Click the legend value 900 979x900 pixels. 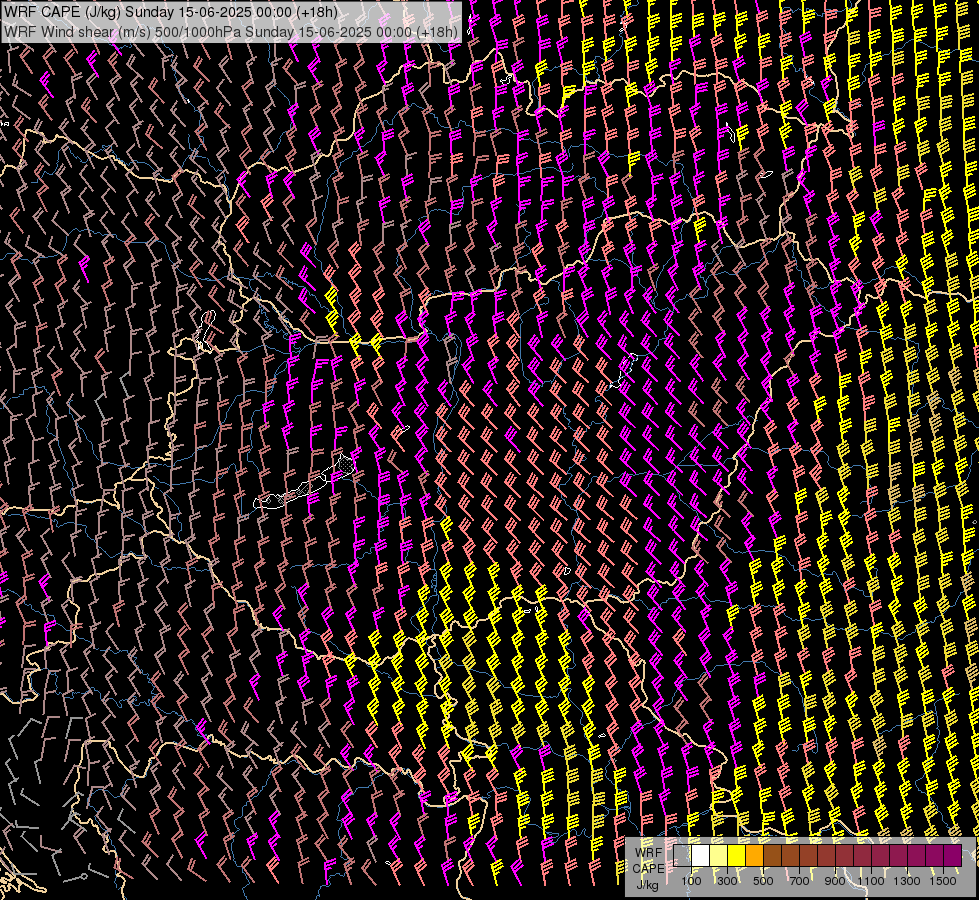(835, 881)
